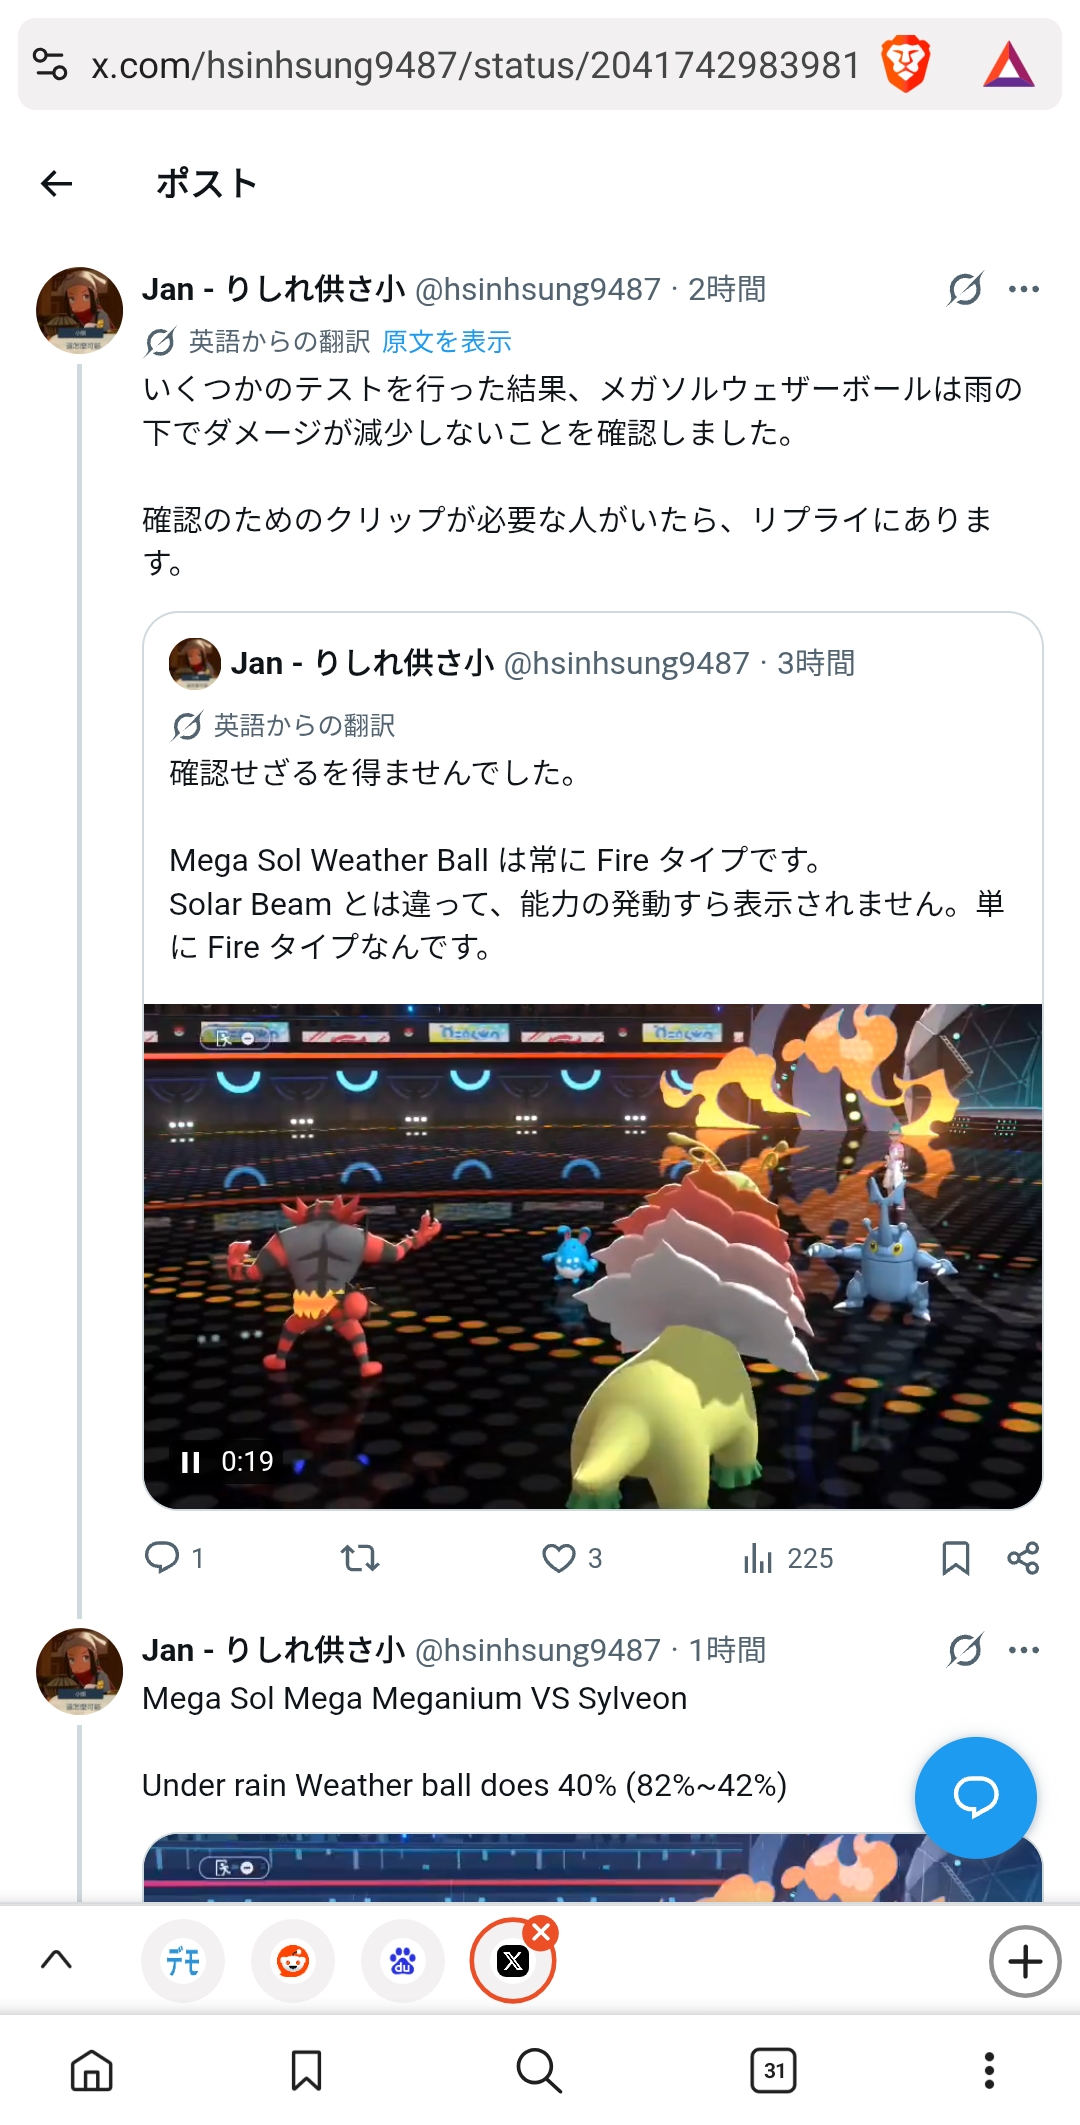Like the post with 3 likes

[559, 1558]
